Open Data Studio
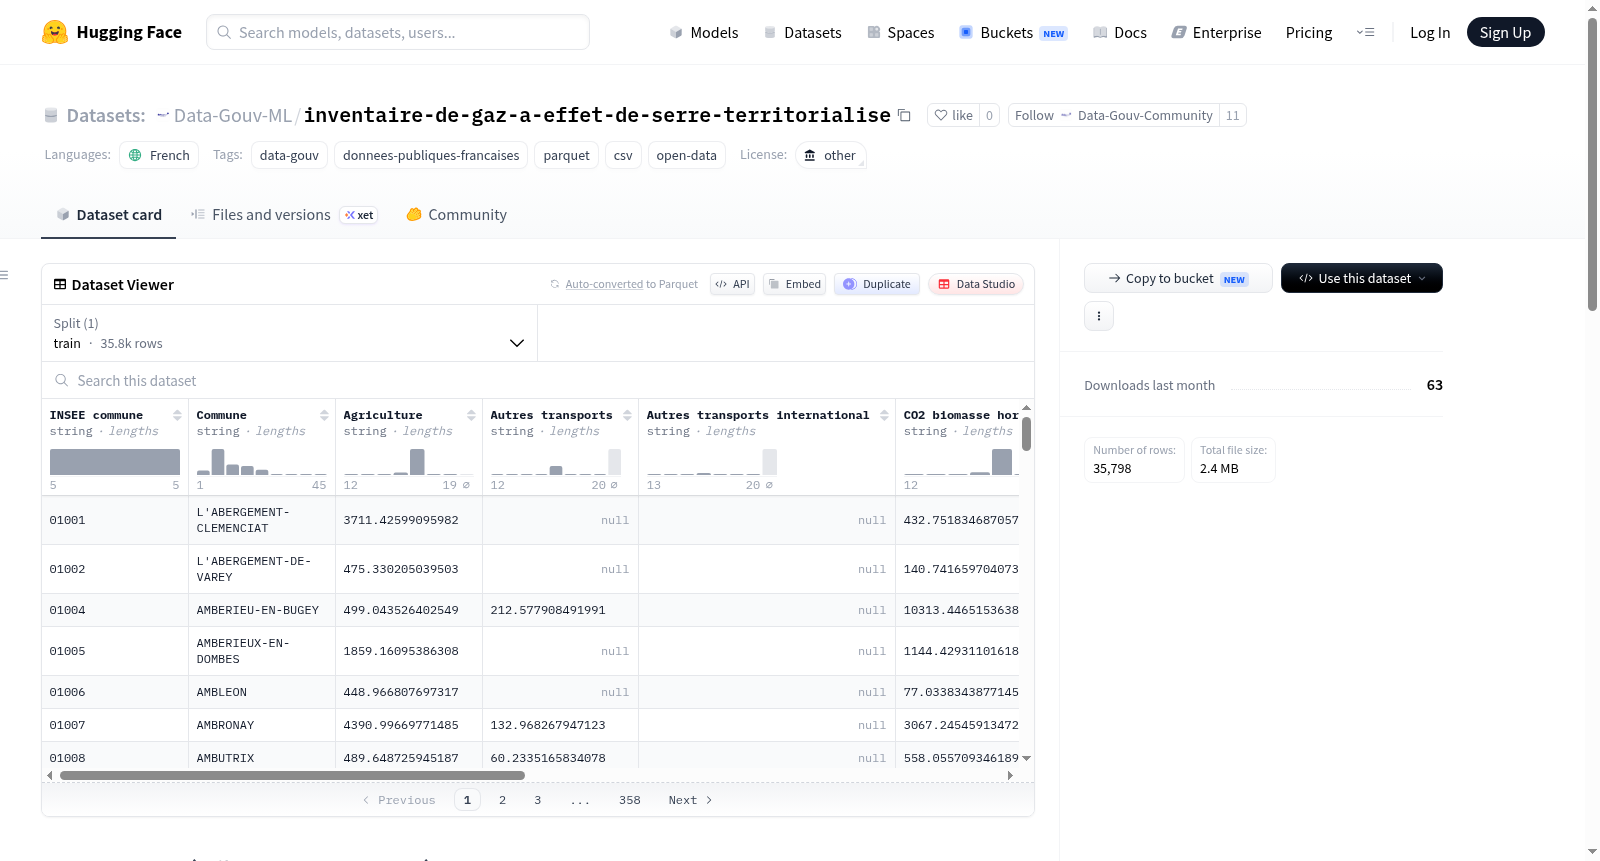This screenshot has width=1600, height=861. tap(976, 284)
